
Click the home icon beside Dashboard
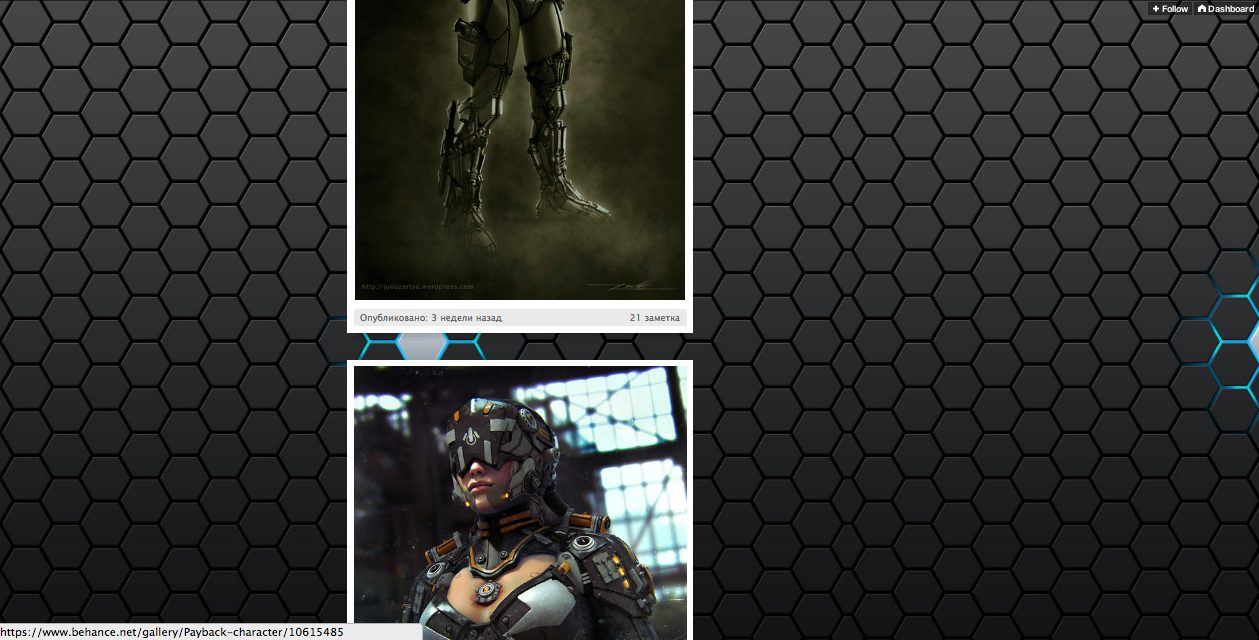coord(1201,9)
